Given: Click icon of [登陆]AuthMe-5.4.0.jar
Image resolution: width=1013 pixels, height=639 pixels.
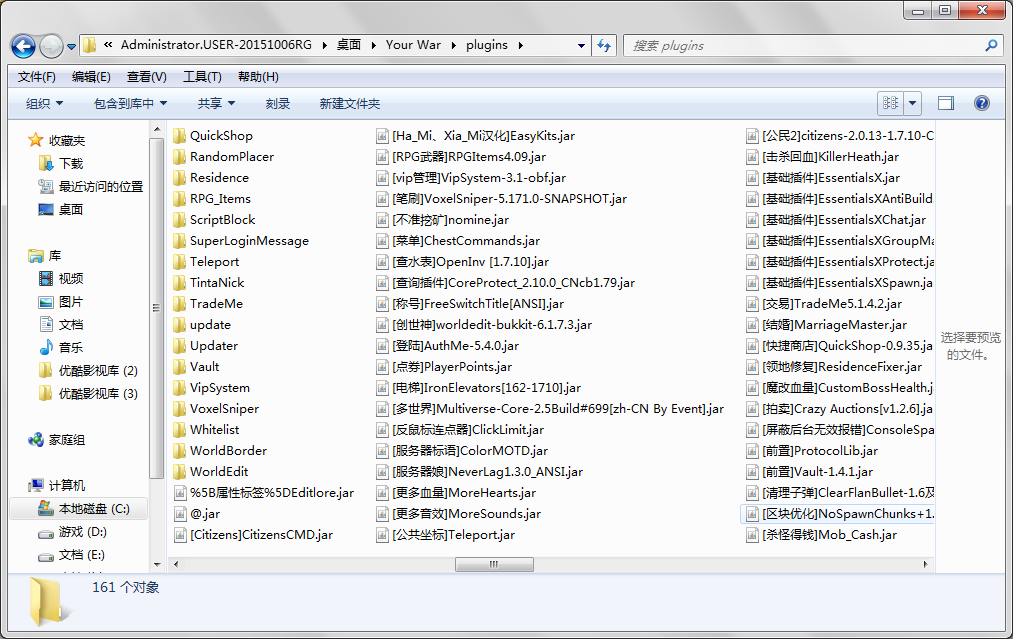Looking at the screenshot, I should (382, 346).
